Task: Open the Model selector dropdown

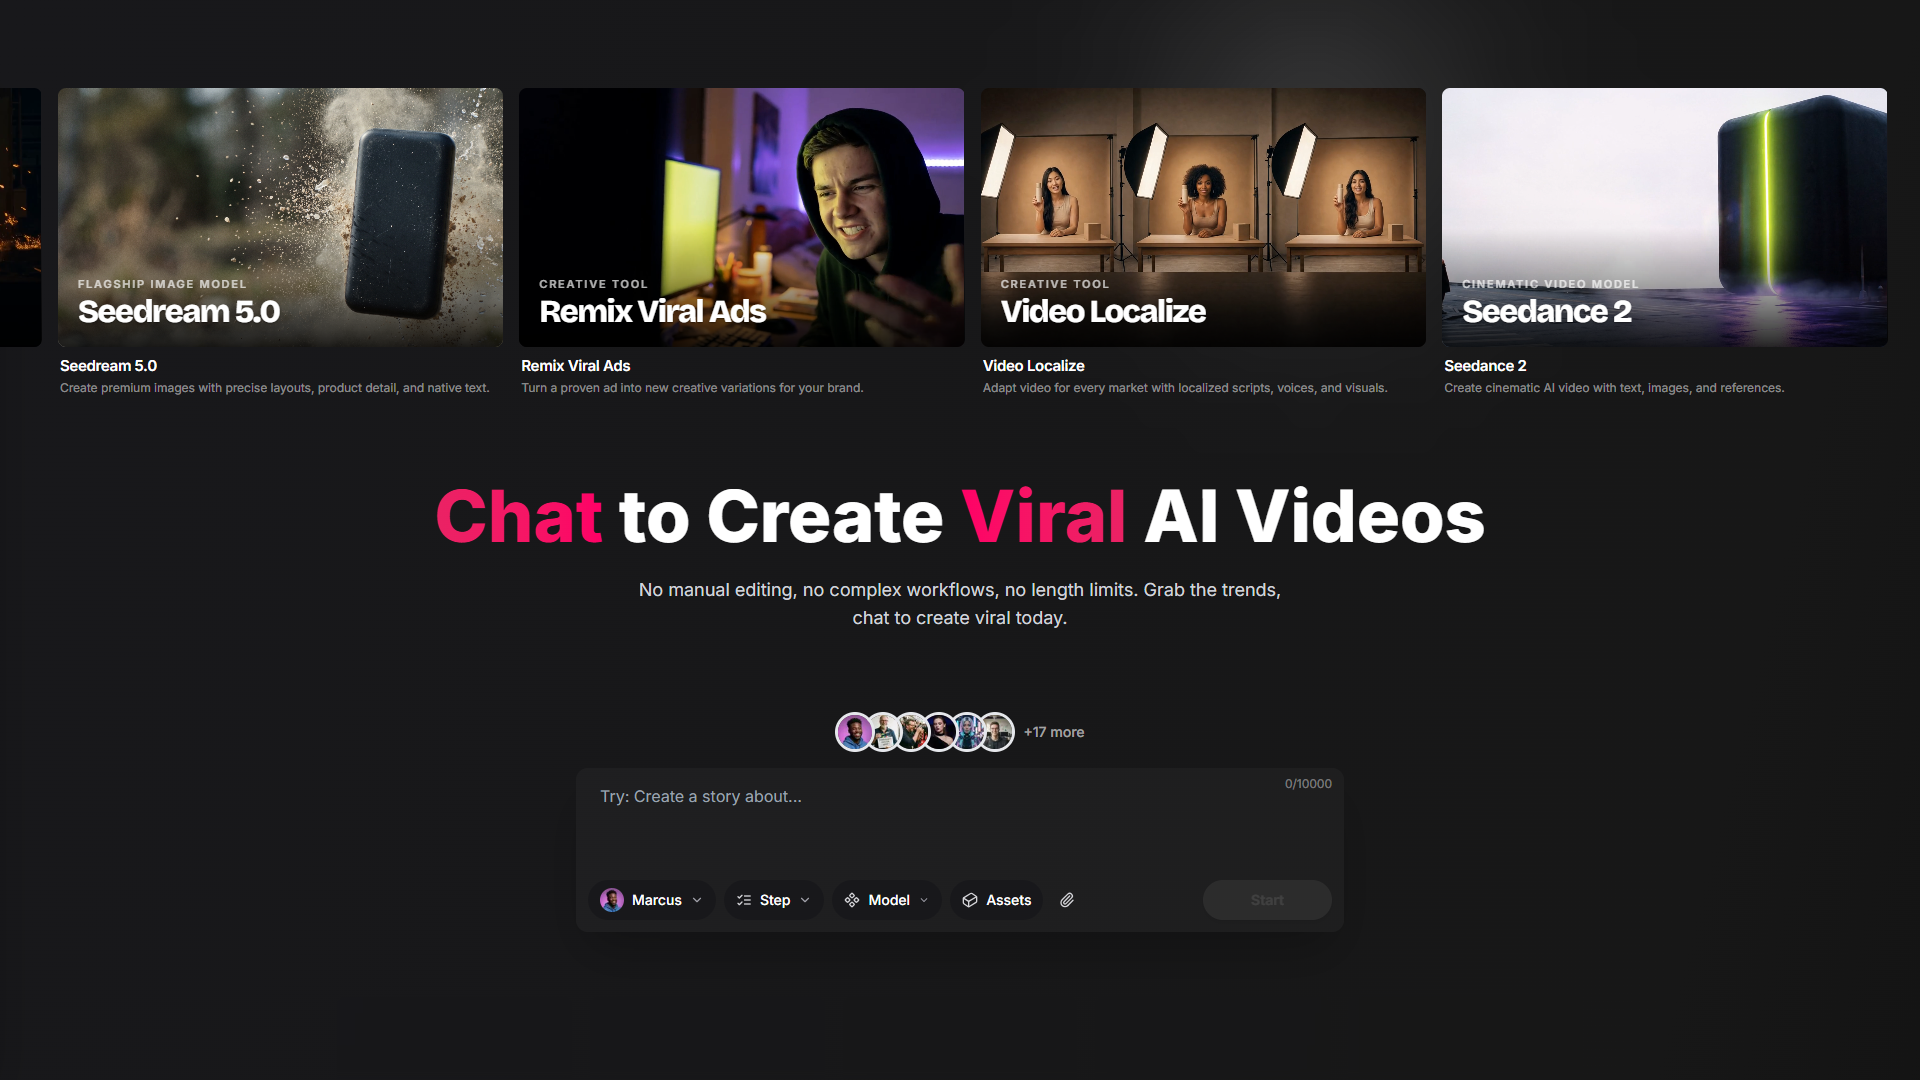Action: point(887,900)
